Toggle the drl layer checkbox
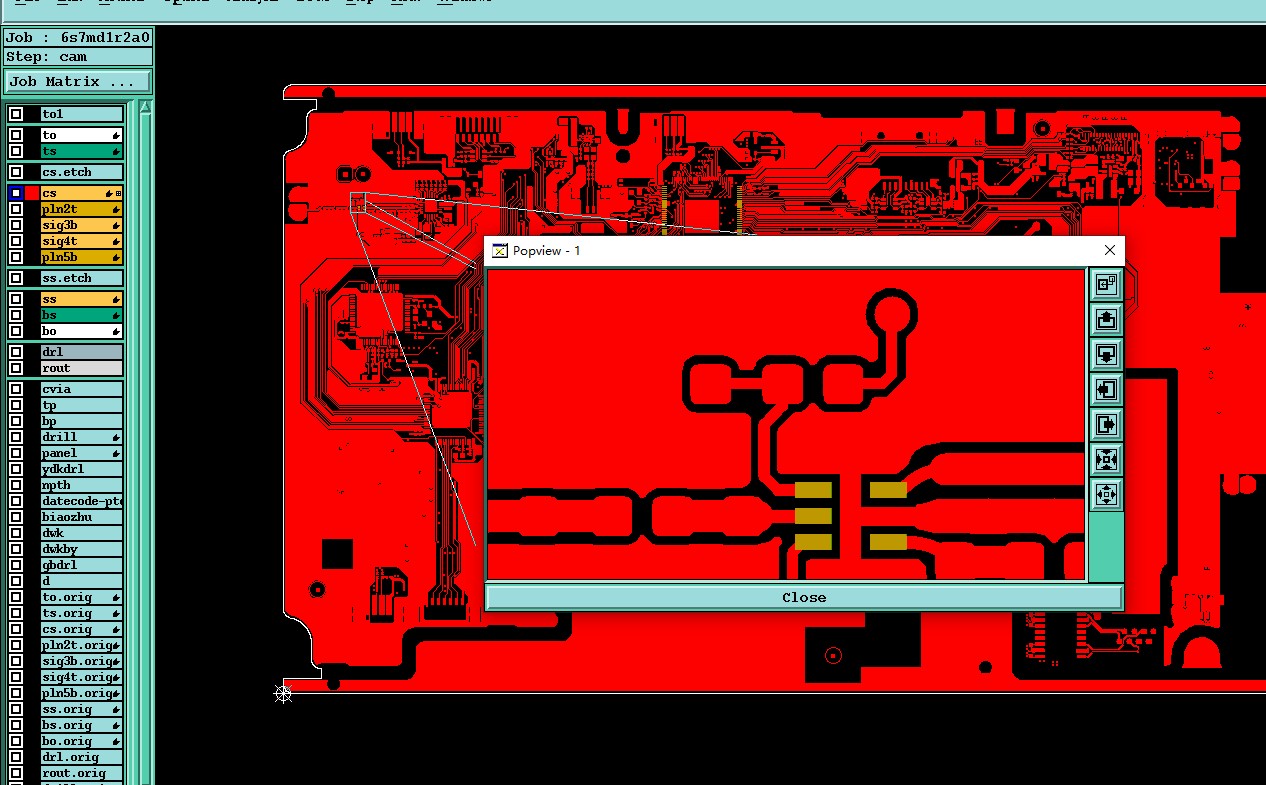This screenshot has height=785, width=1266. [16, 352]
